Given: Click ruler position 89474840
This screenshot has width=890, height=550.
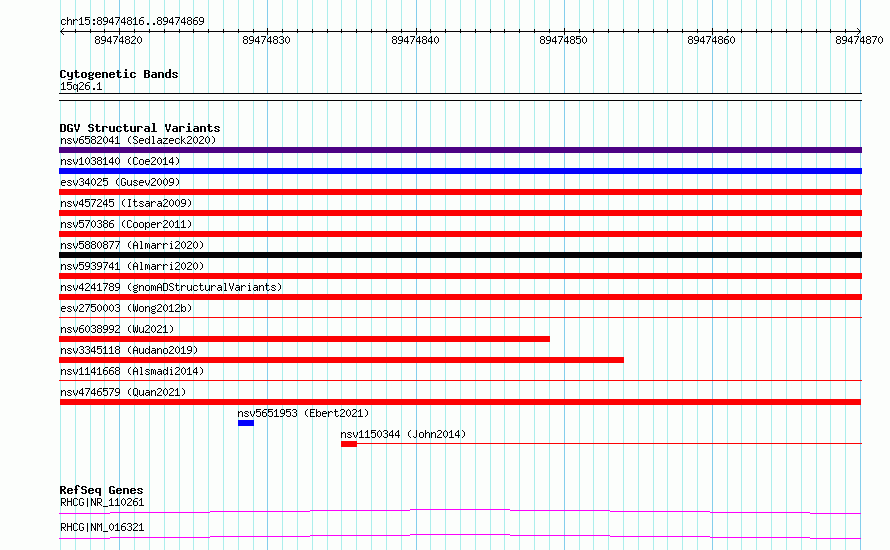Looking at the screenshot, I should coord(415,40).
